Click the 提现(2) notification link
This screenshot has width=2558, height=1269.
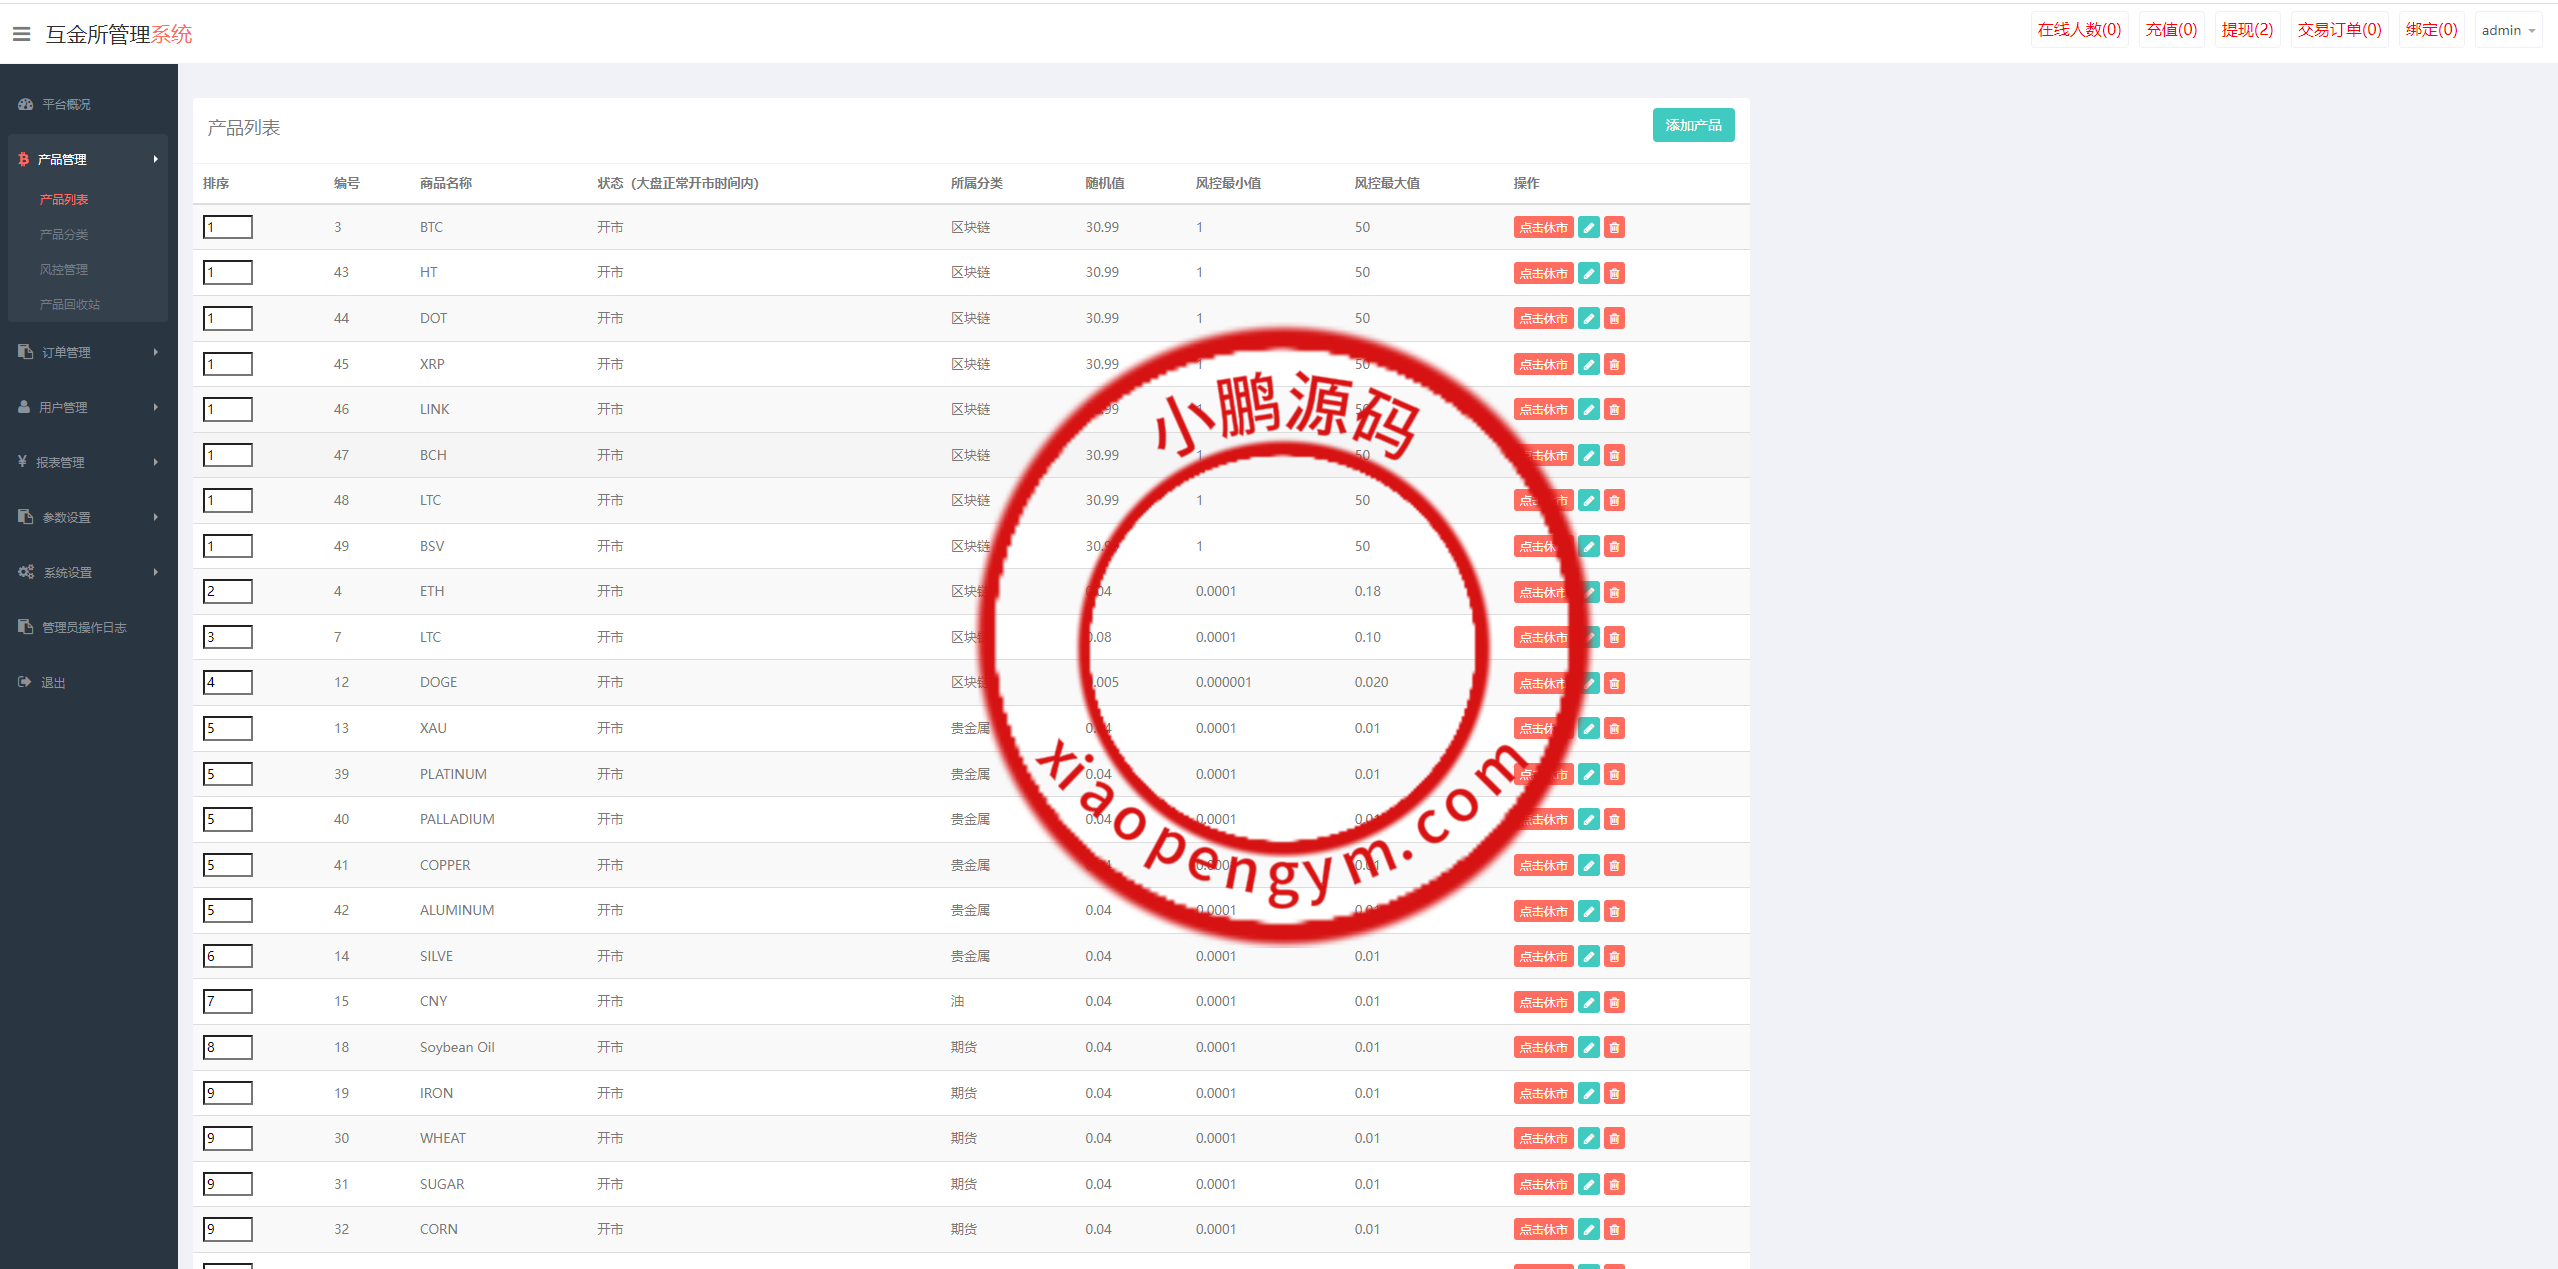(2247, 30)
